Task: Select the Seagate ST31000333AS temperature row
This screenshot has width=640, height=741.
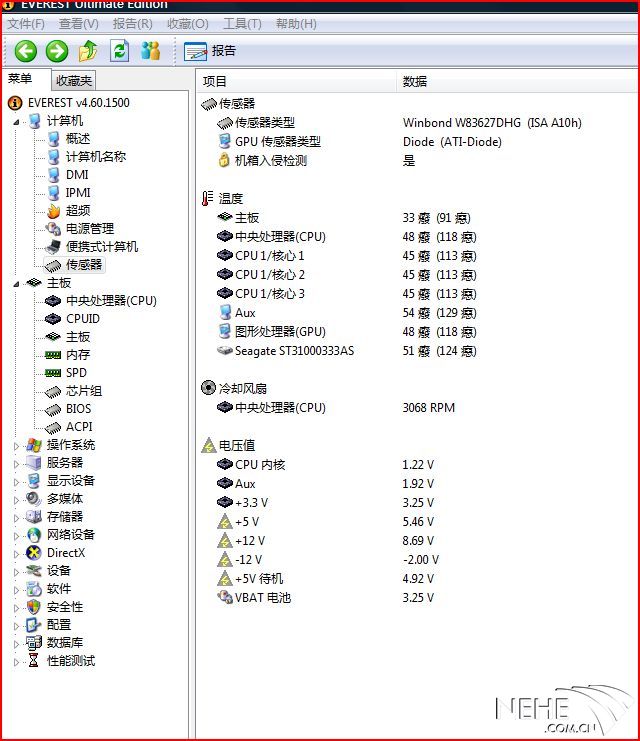Action: click(x=346, y=351)
